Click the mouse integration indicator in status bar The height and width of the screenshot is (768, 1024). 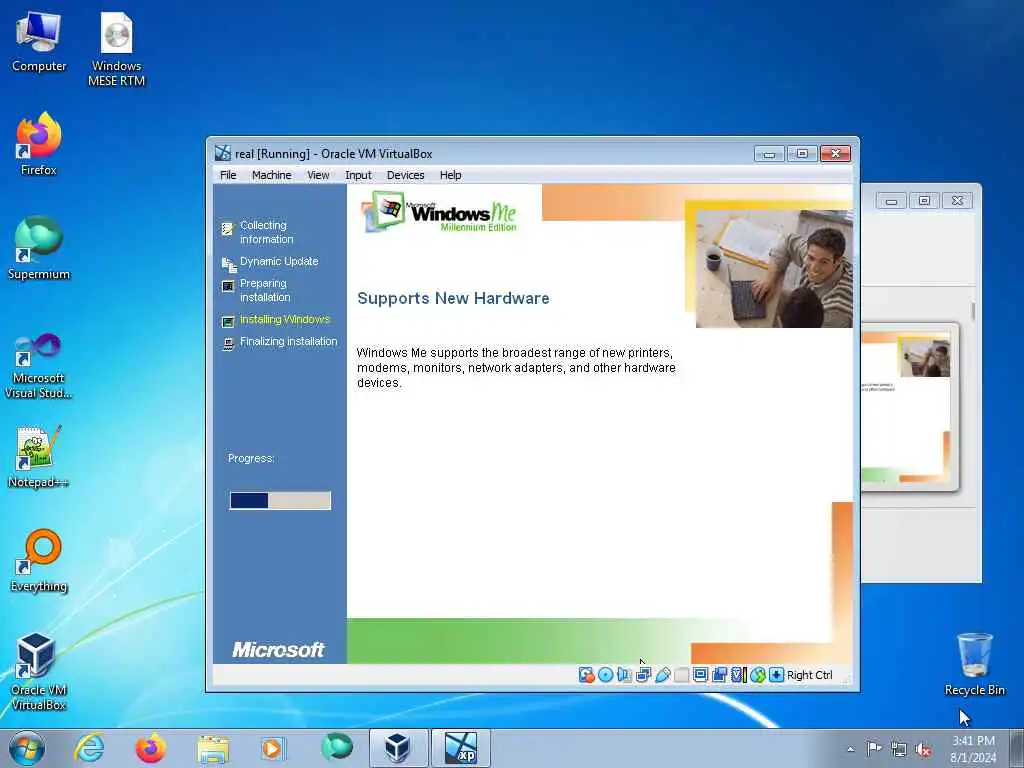757,675
